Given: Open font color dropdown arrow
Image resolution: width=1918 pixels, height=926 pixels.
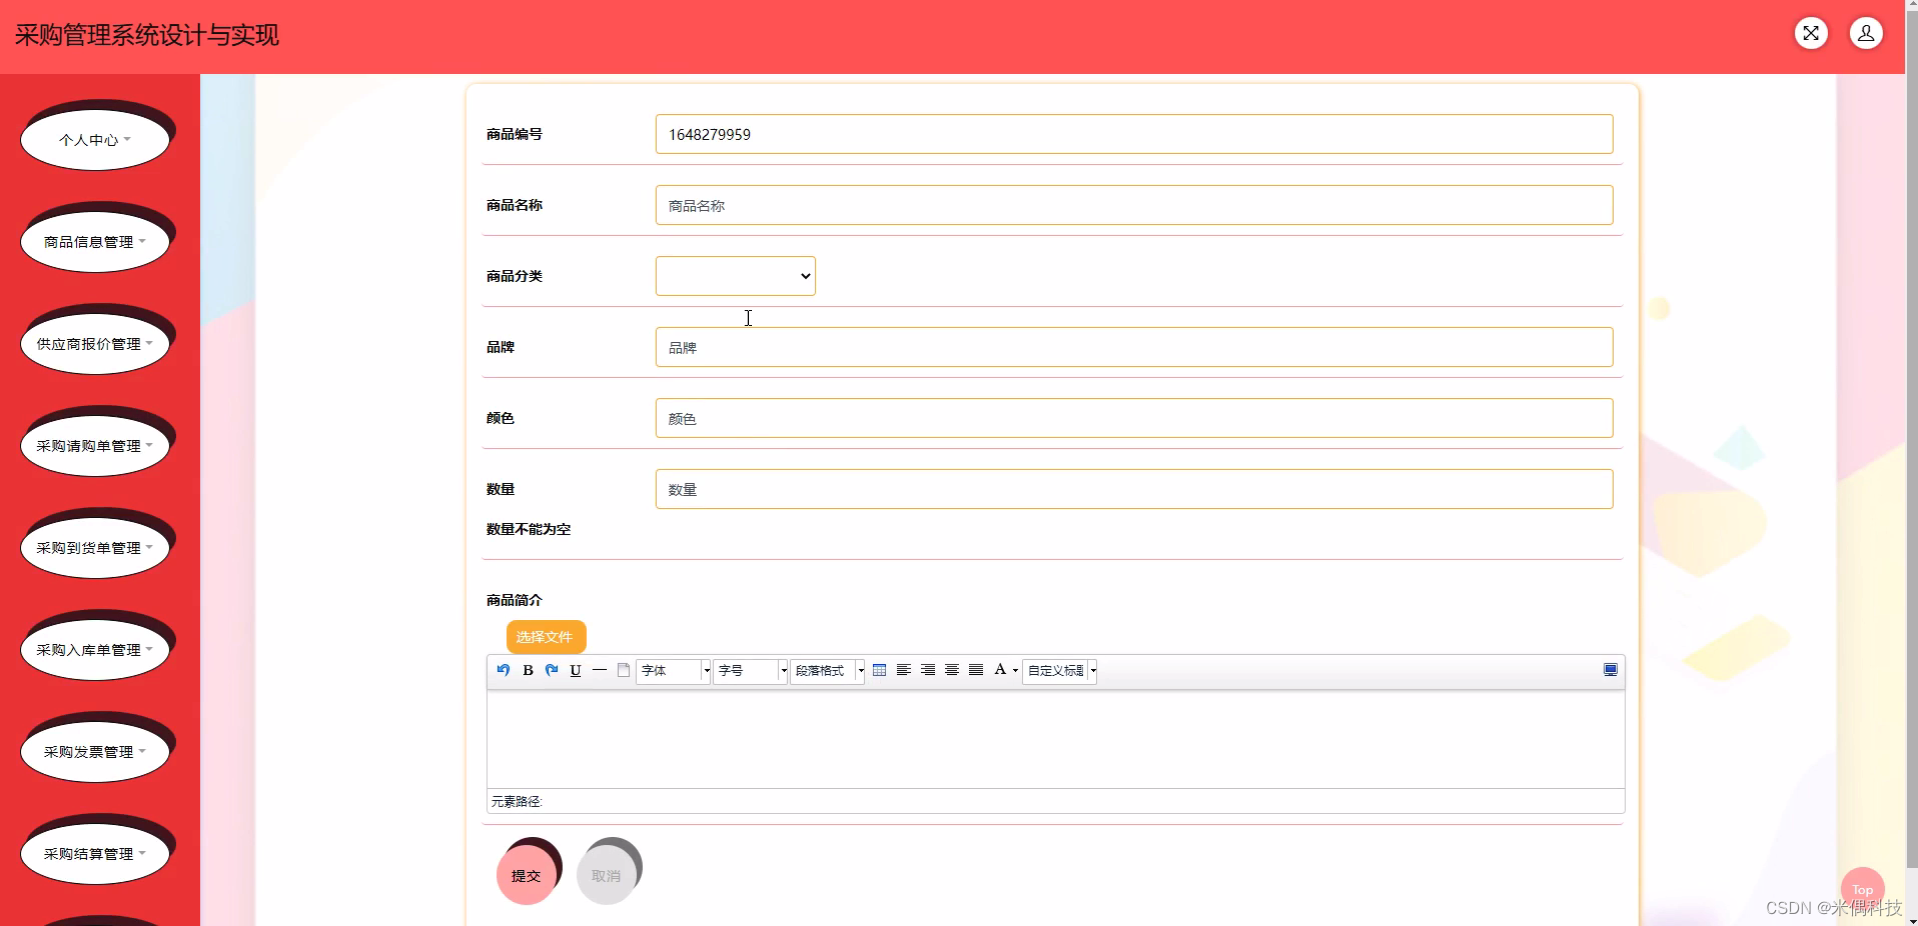Looking at the screenshot, I should click(1015, 671).
